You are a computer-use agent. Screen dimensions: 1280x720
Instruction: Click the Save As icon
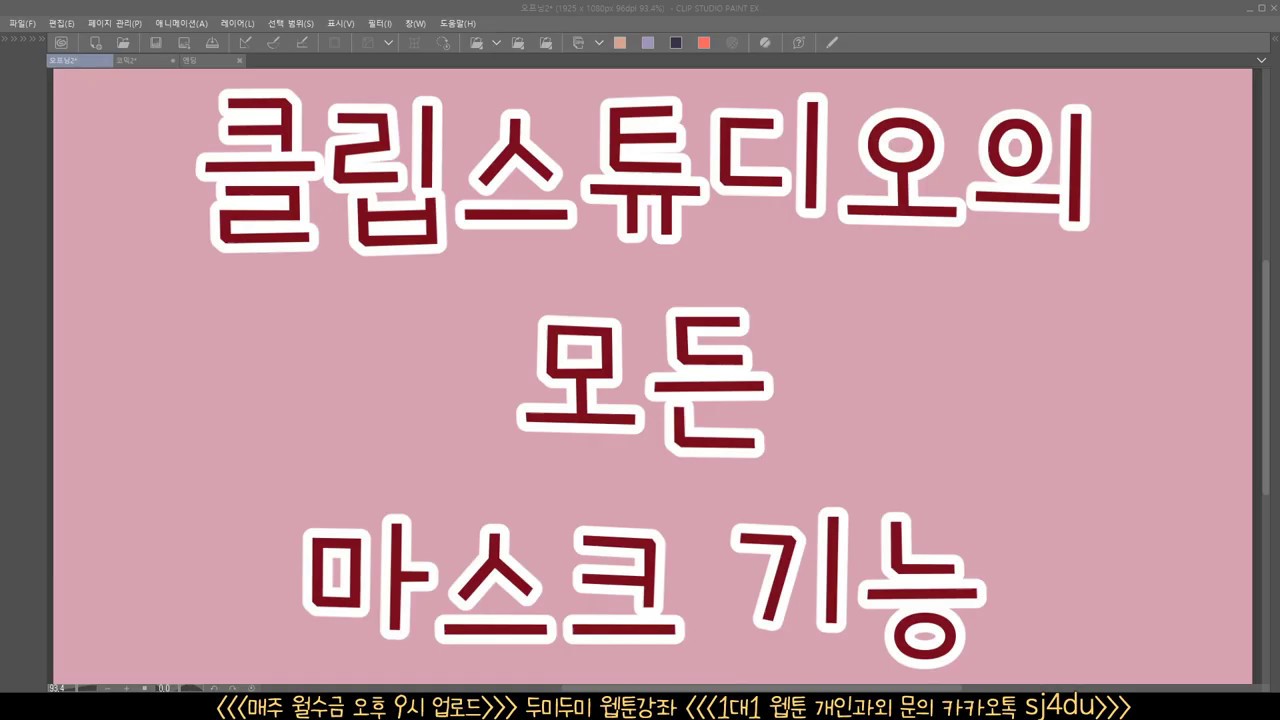pos(184,43)
